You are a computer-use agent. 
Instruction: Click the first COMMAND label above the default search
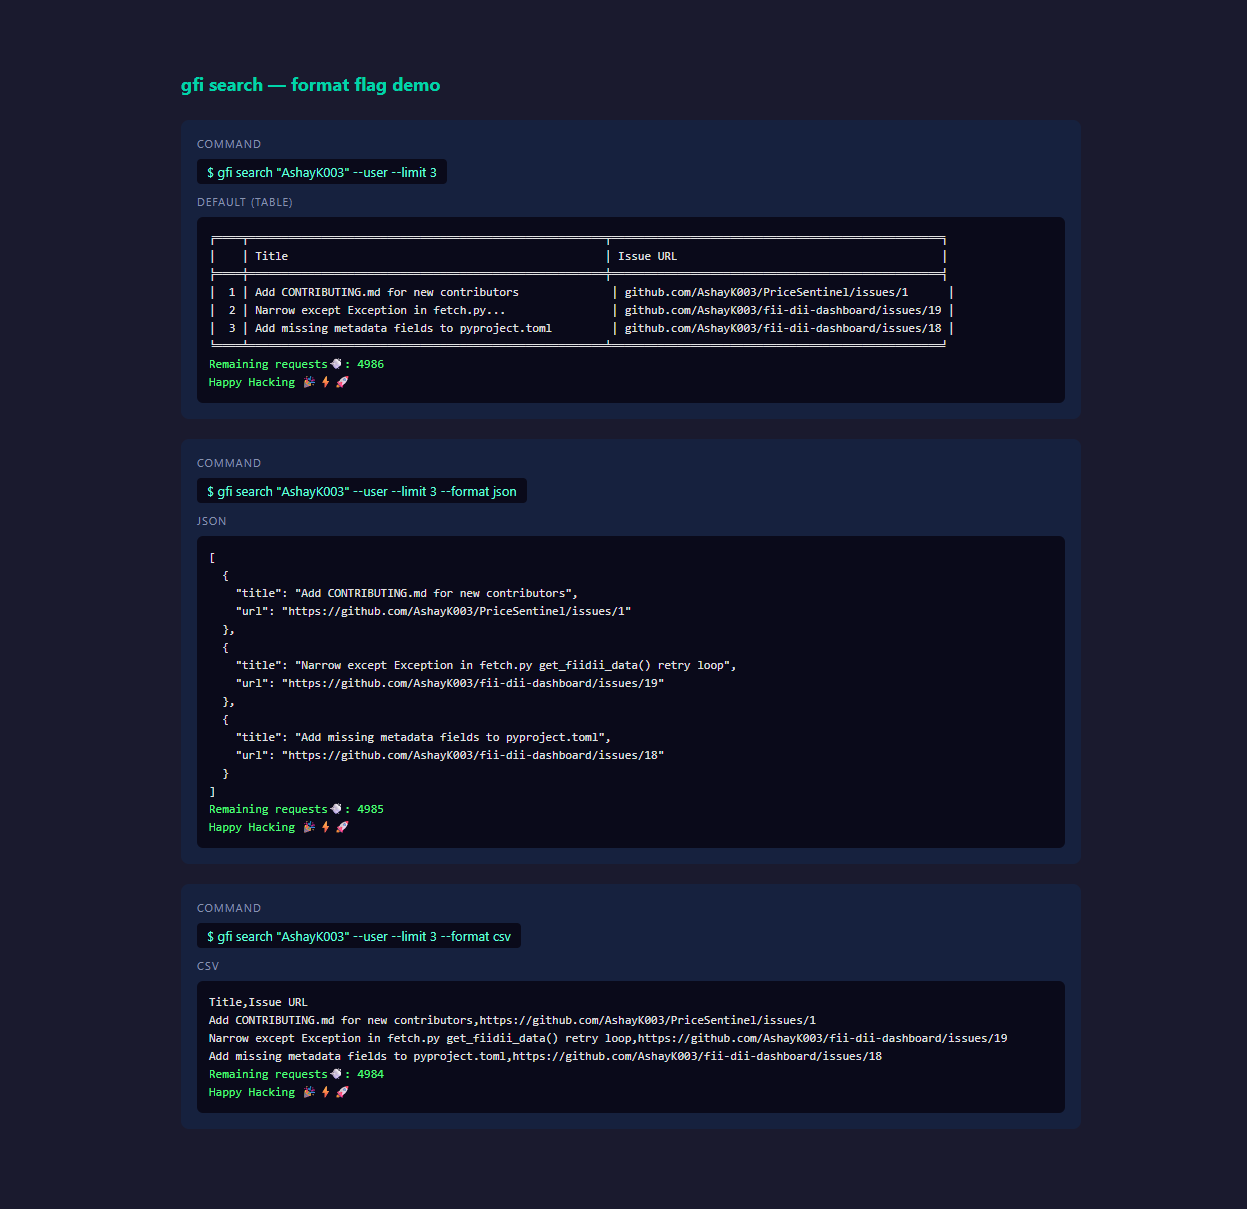229,144
